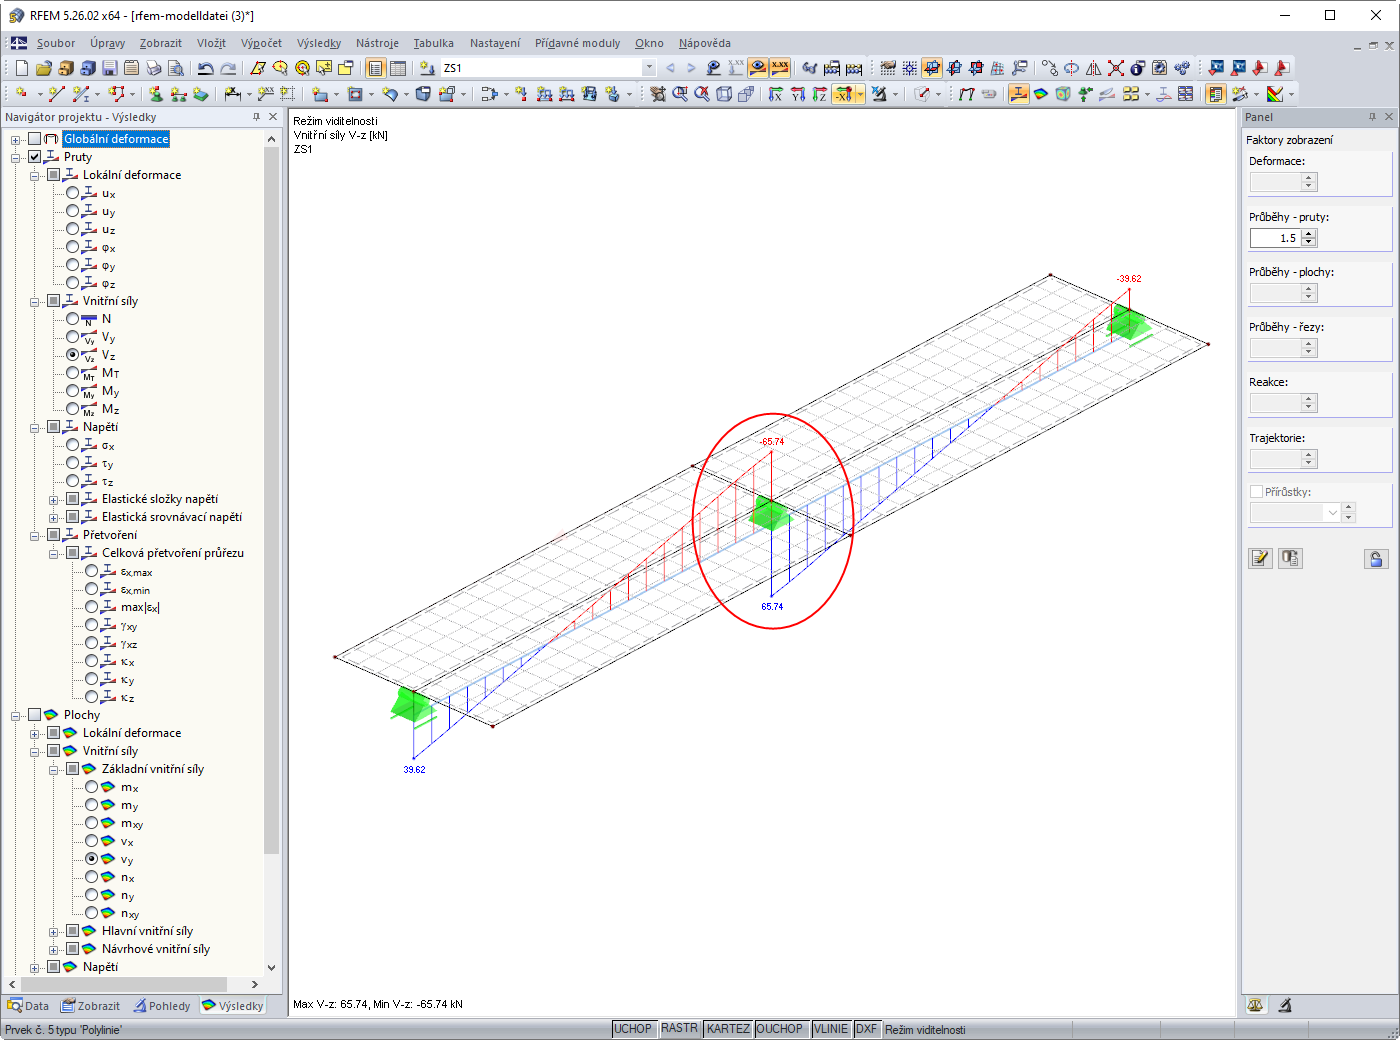1400x1040 pixels.
Task: Switch to the Zobrazit navigator tab
Action: click(91, 1006)
